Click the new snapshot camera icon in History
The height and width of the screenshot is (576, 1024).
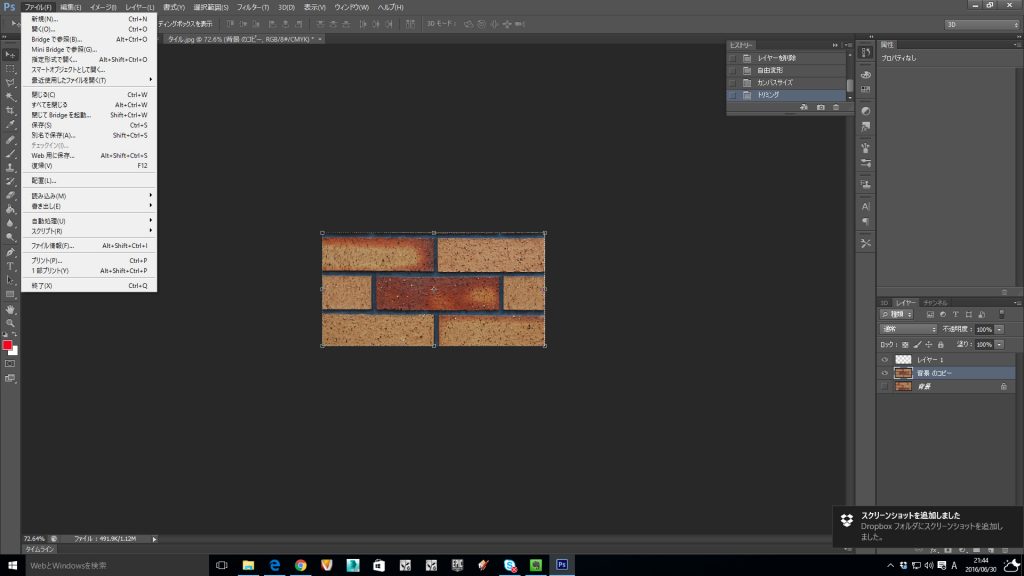(x=820, y=107)
